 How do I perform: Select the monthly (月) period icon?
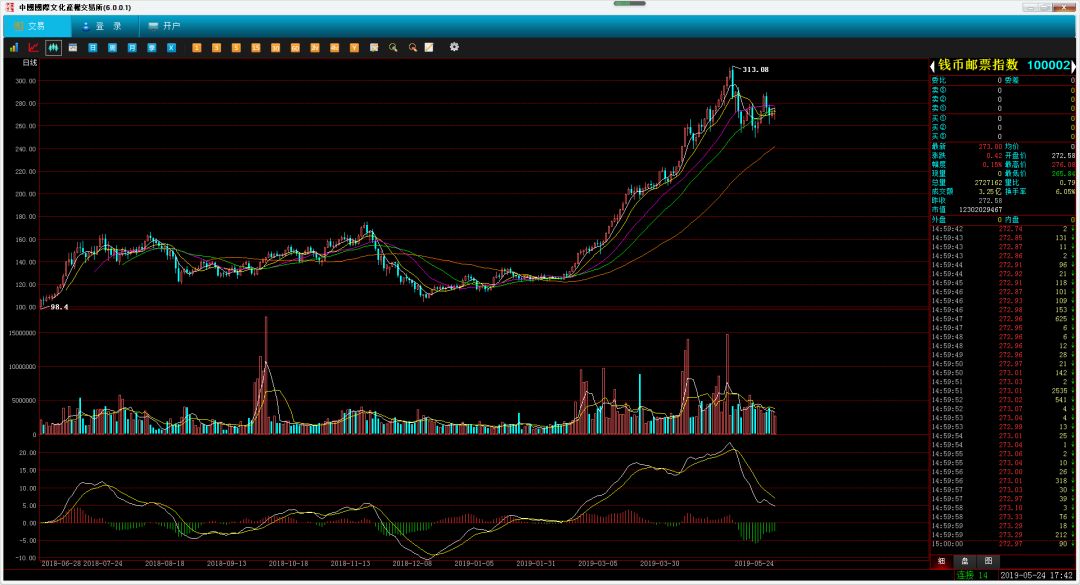click(x=132, y=48)
